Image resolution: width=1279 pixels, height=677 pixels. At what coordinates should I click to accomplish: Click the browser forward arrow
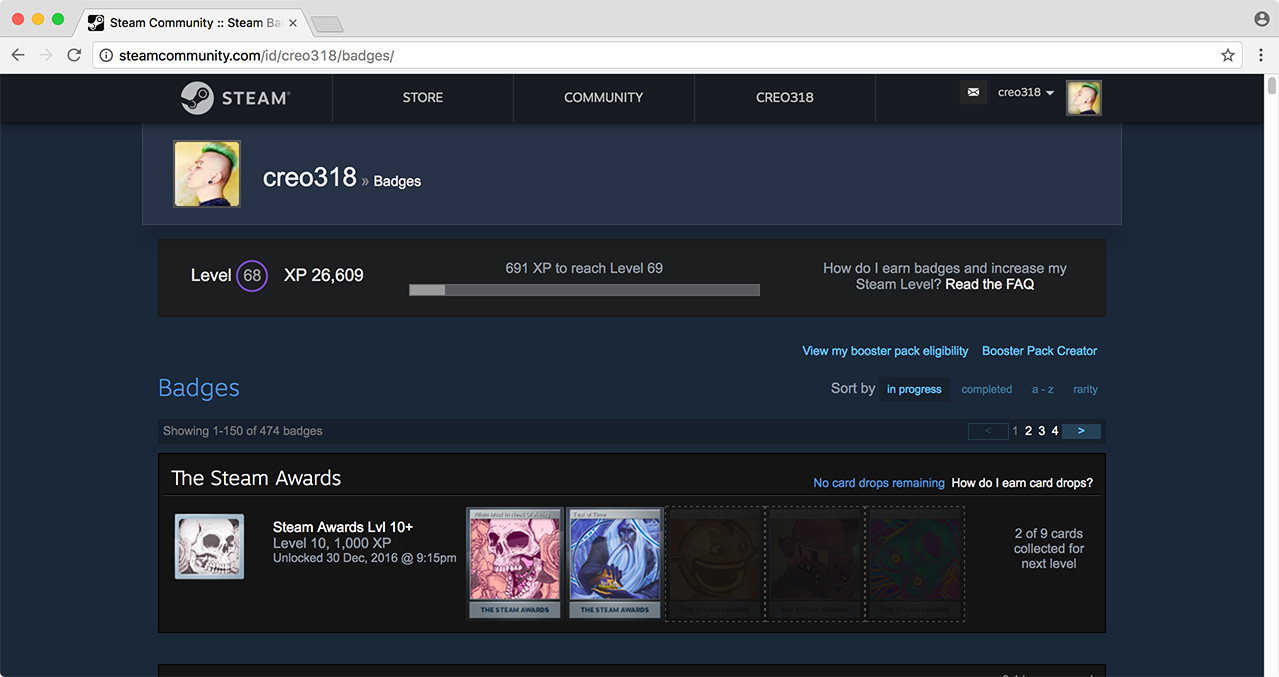pos(46,56)
